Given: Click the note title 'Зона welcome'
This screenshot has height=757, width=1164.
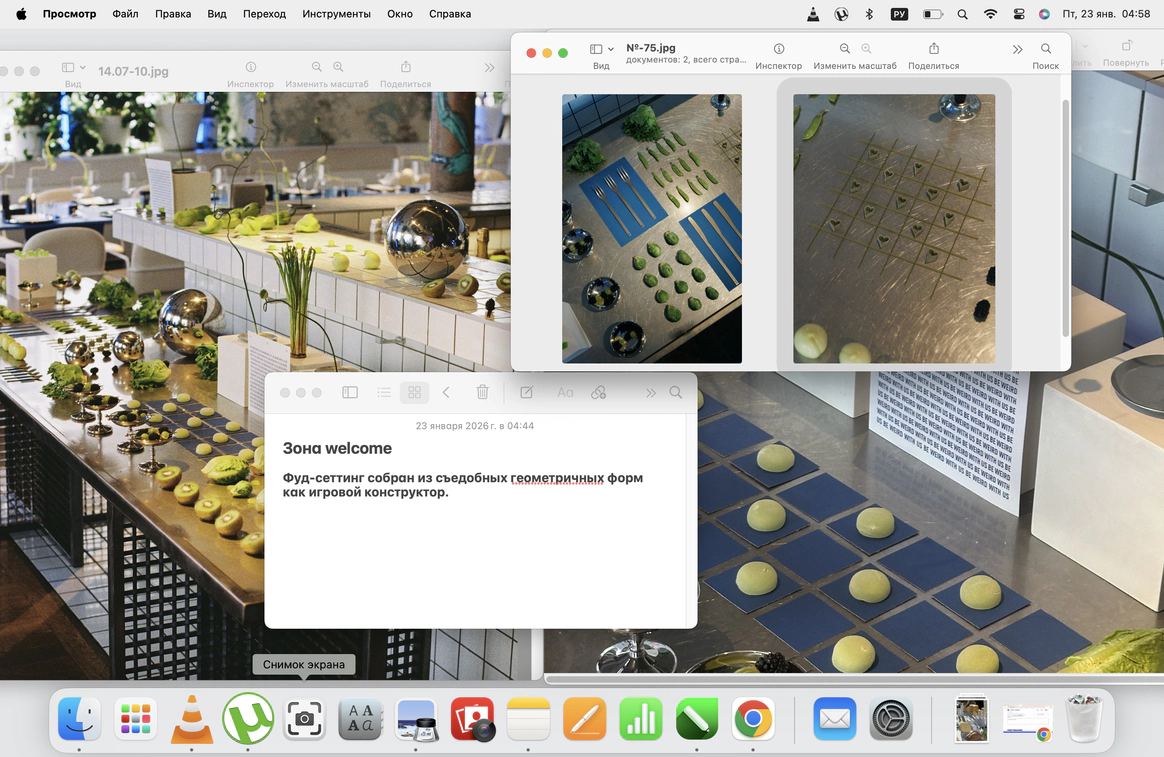Looking at the screenshot, I should point(337,449).
